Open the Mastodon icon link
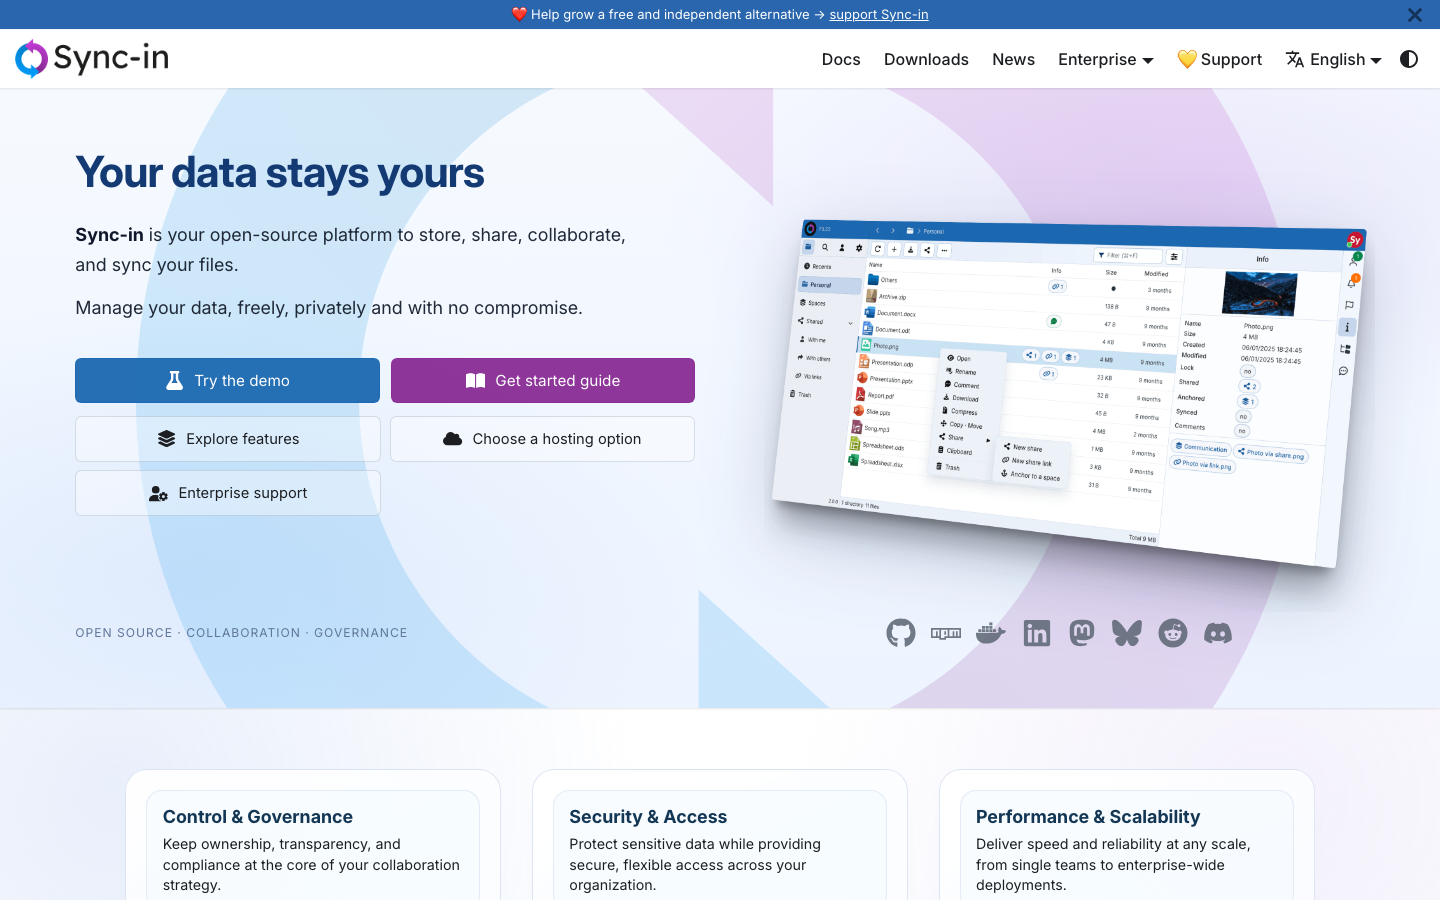 (1082, 633)
